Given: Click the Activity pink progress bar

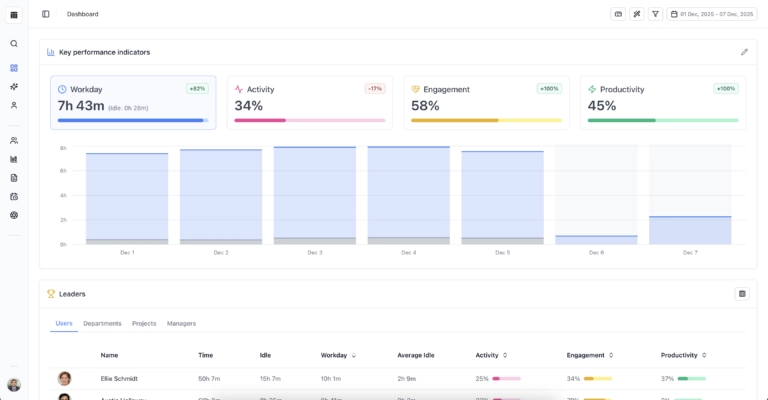Looking at the screenshot, I should coord(310,120).
